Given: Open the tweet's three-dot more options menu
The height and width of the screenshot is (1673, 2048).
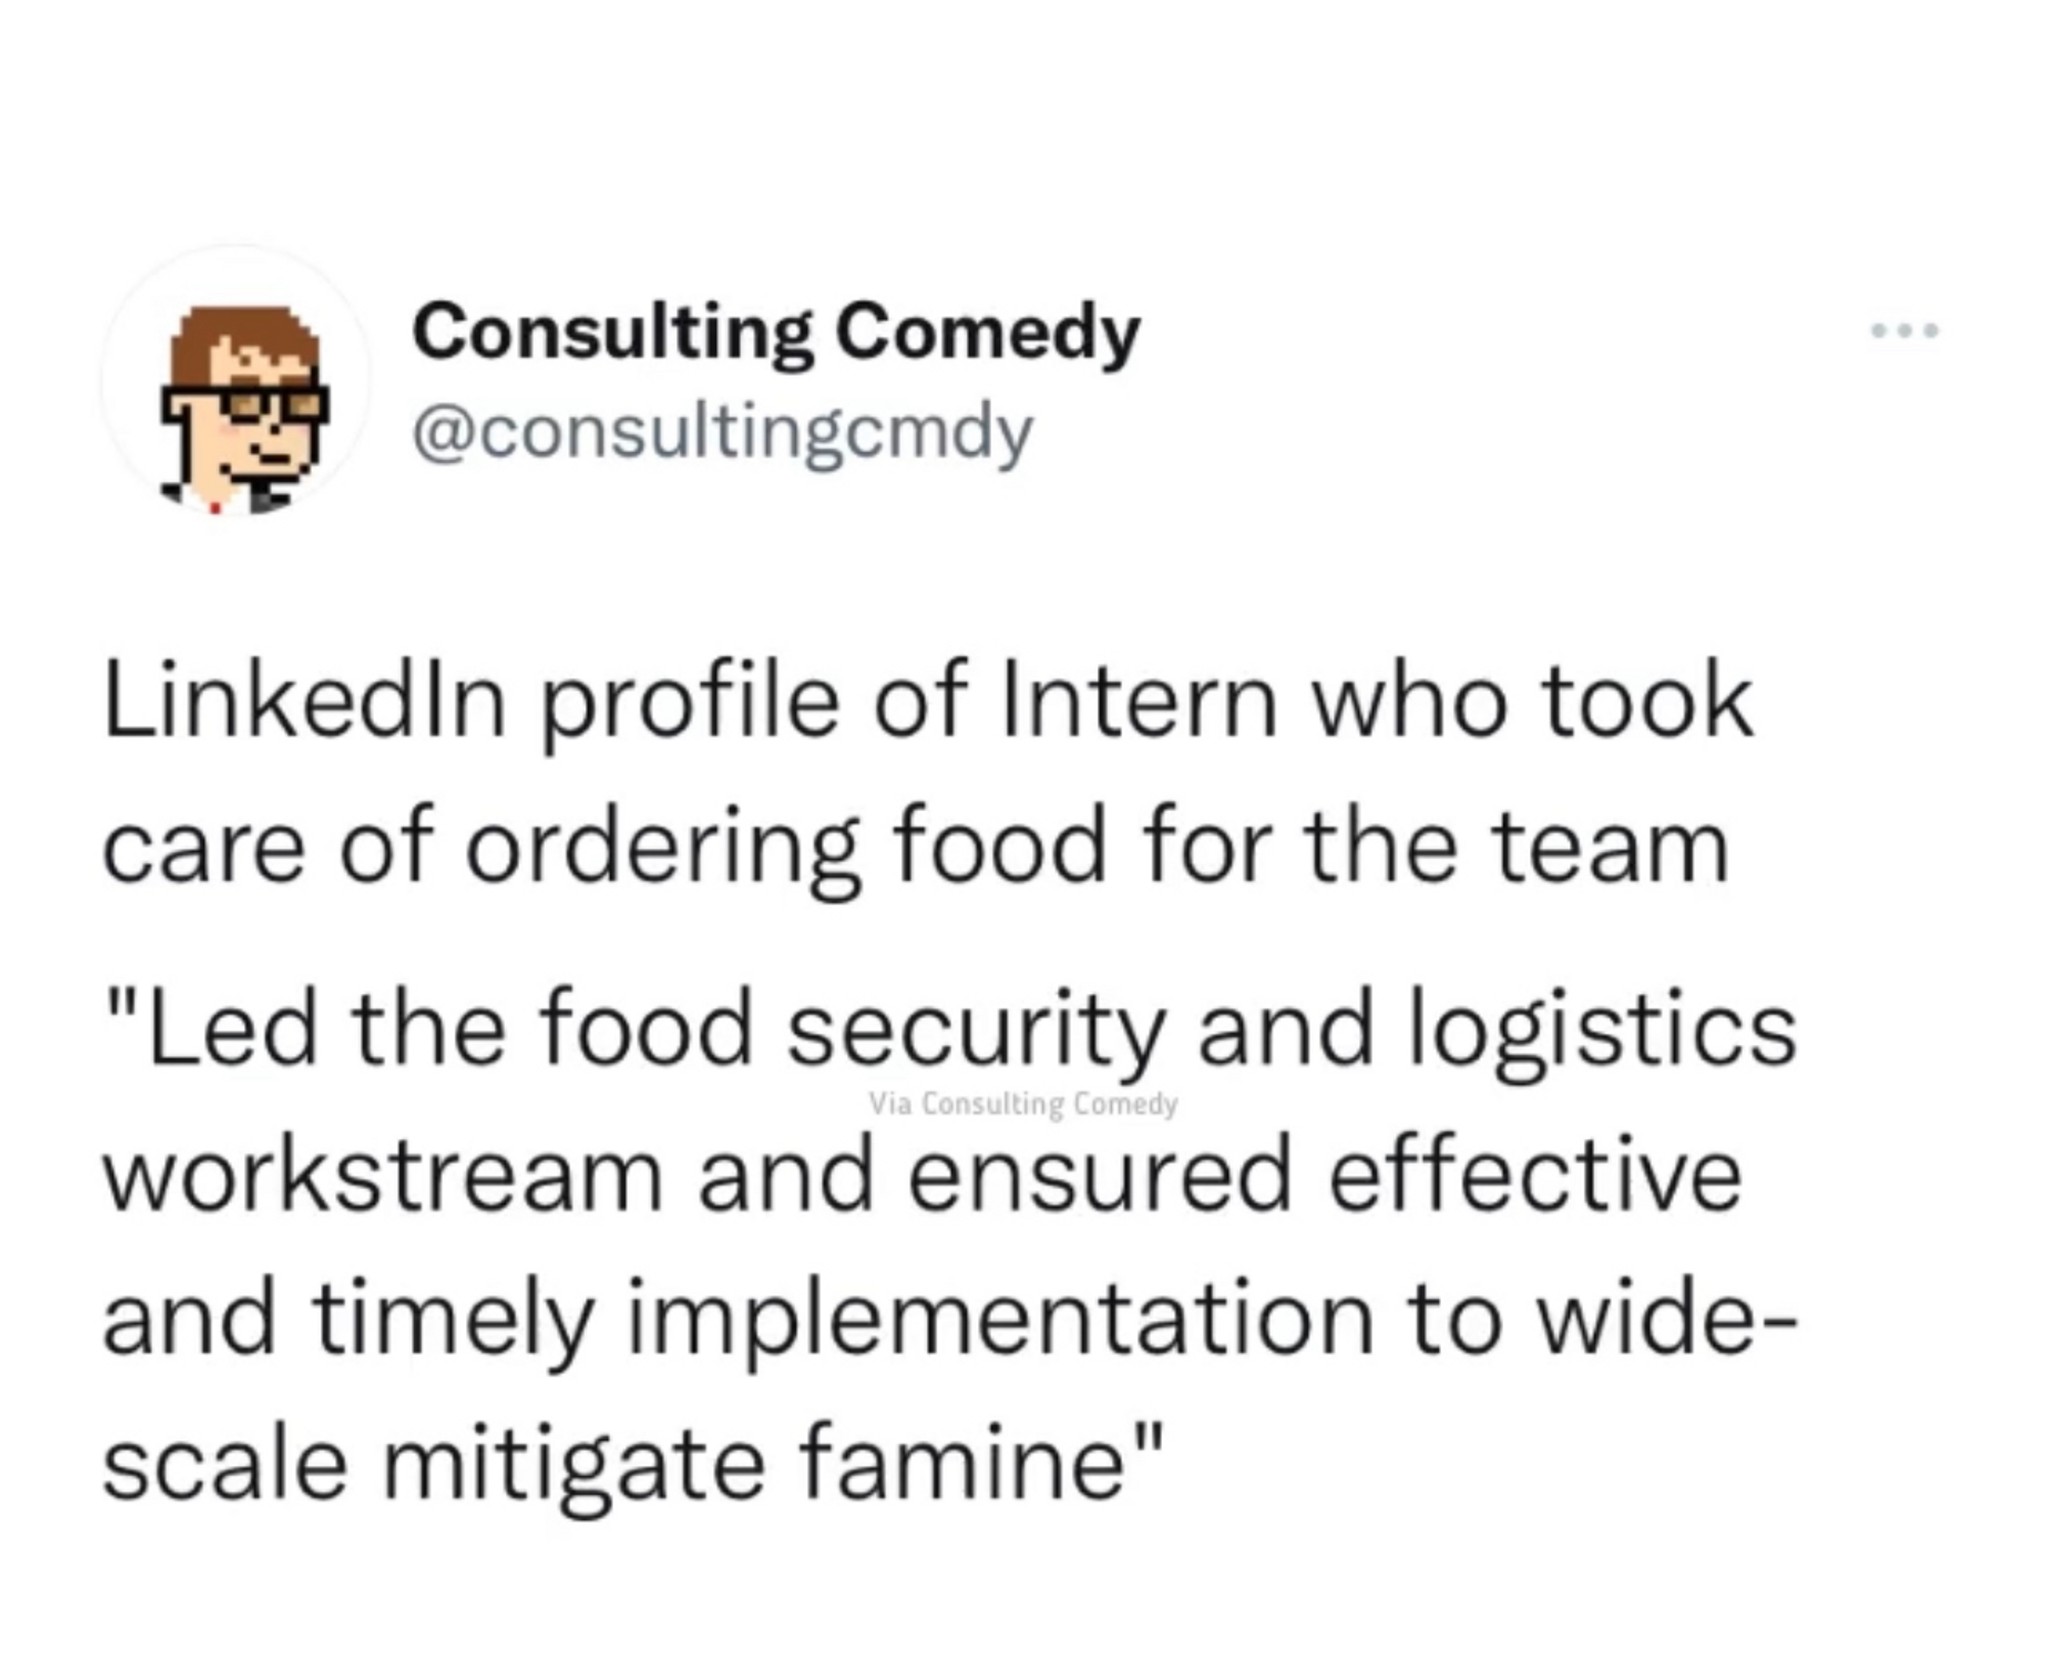Looking at the screenshot, I should coord(1905,329).
